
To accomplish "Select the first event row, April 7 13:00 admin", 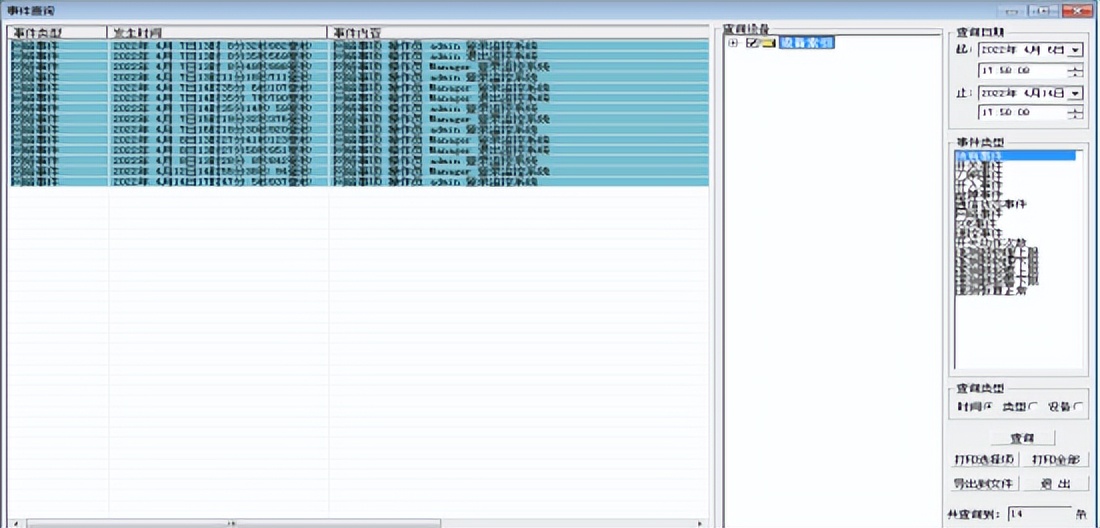I will click(359, 44).
